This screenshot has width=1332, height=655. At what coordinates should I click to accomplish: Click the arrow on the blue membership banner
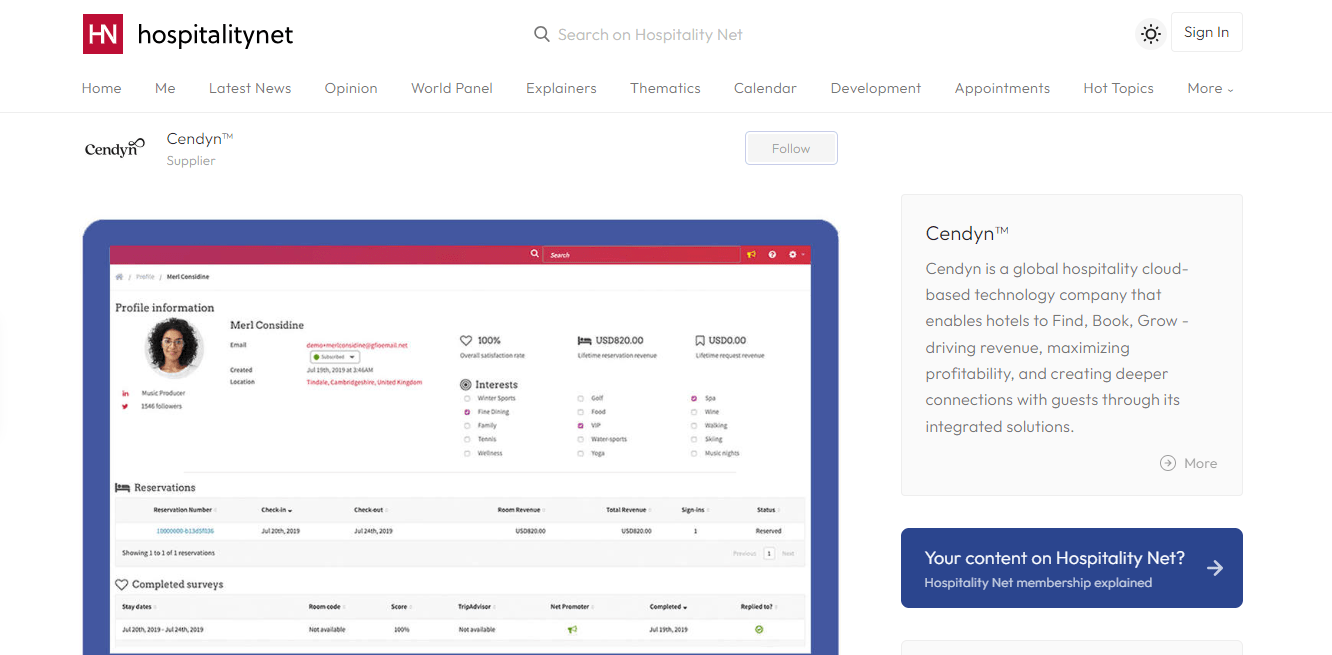tap(1215, 568)
